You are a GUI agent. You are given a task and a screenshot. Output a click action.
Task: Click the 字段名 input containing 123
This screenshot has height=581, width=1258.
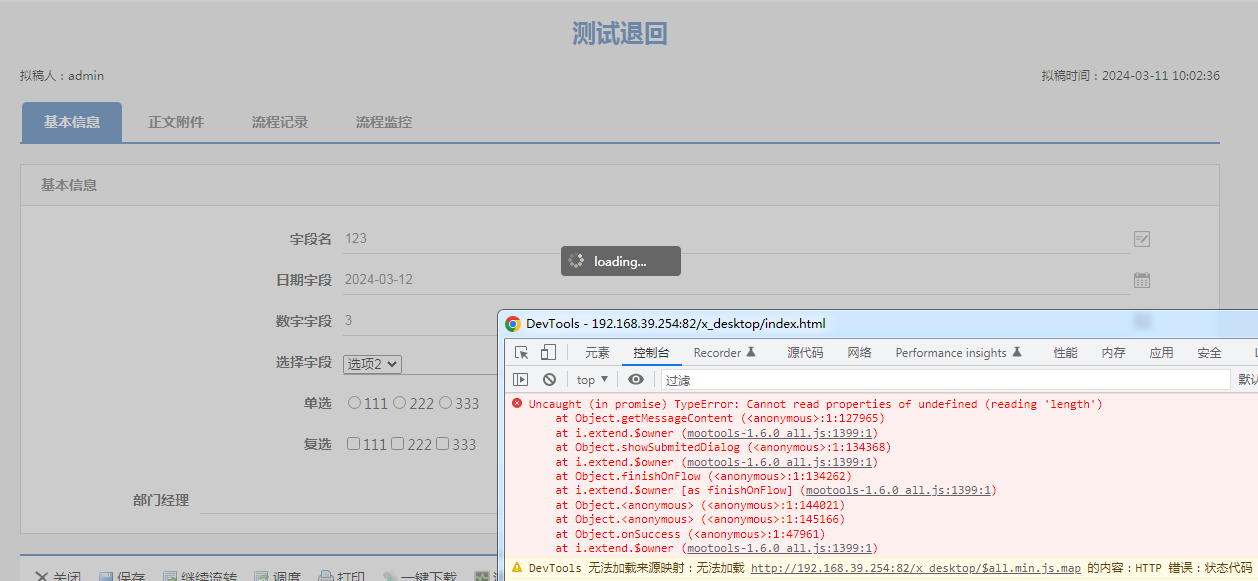tap(737, 239)
